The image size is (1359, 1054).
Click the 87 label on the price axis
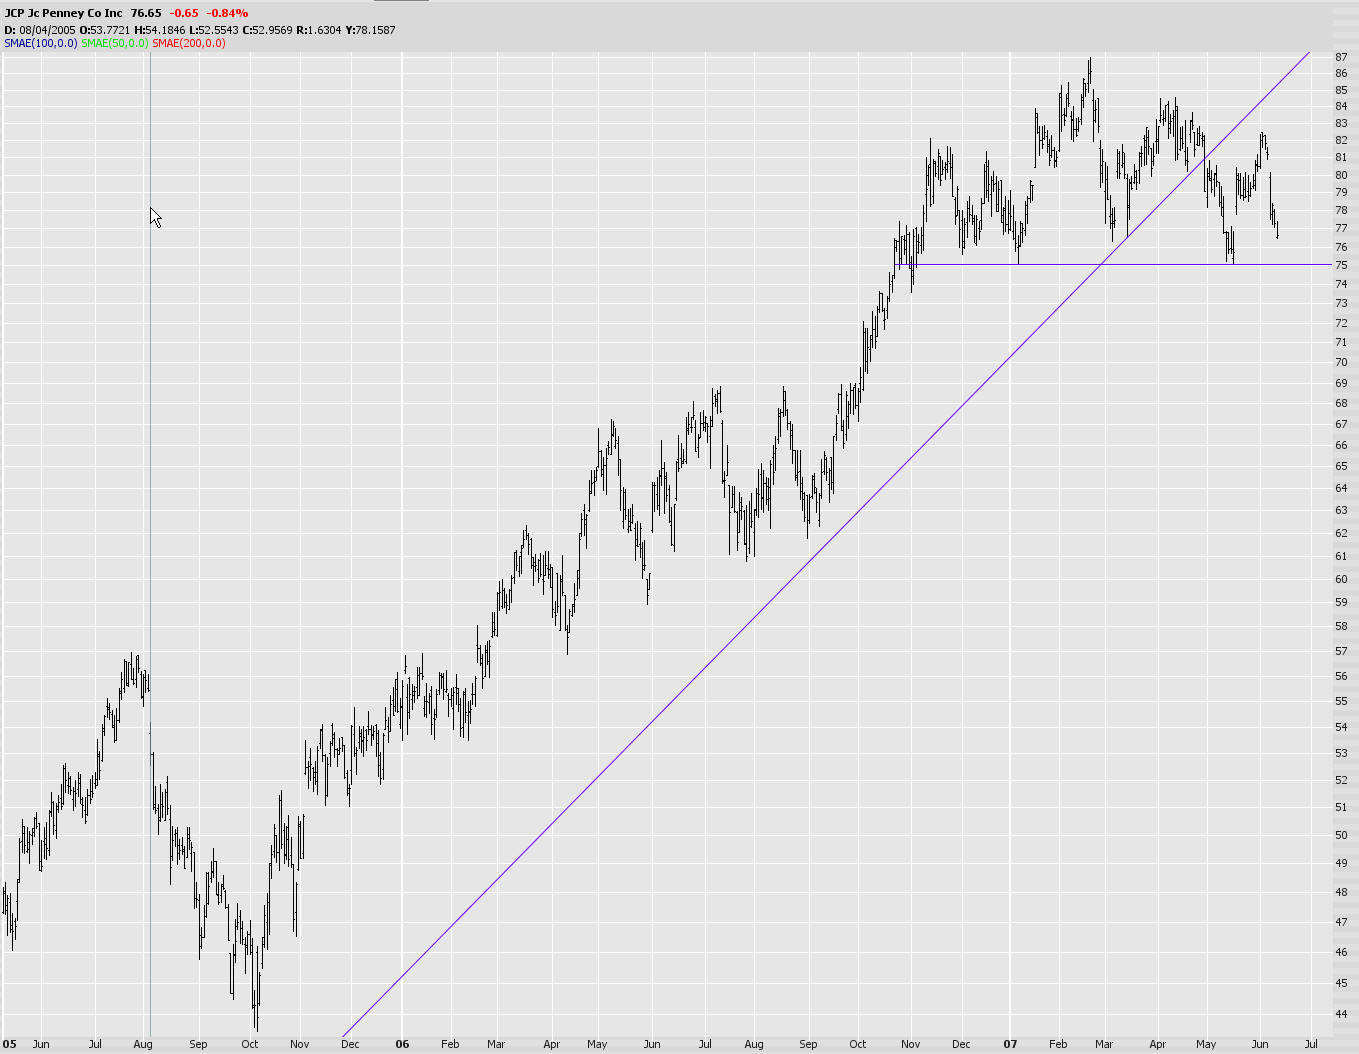point(1341,57)
